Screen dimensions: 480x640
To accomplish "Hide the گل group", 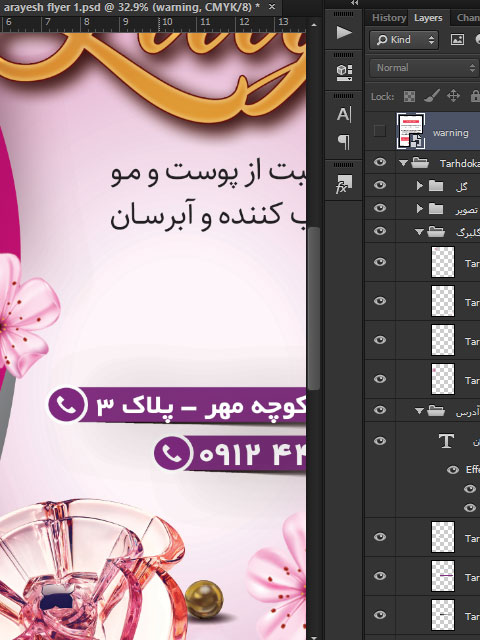I will 380,185.
